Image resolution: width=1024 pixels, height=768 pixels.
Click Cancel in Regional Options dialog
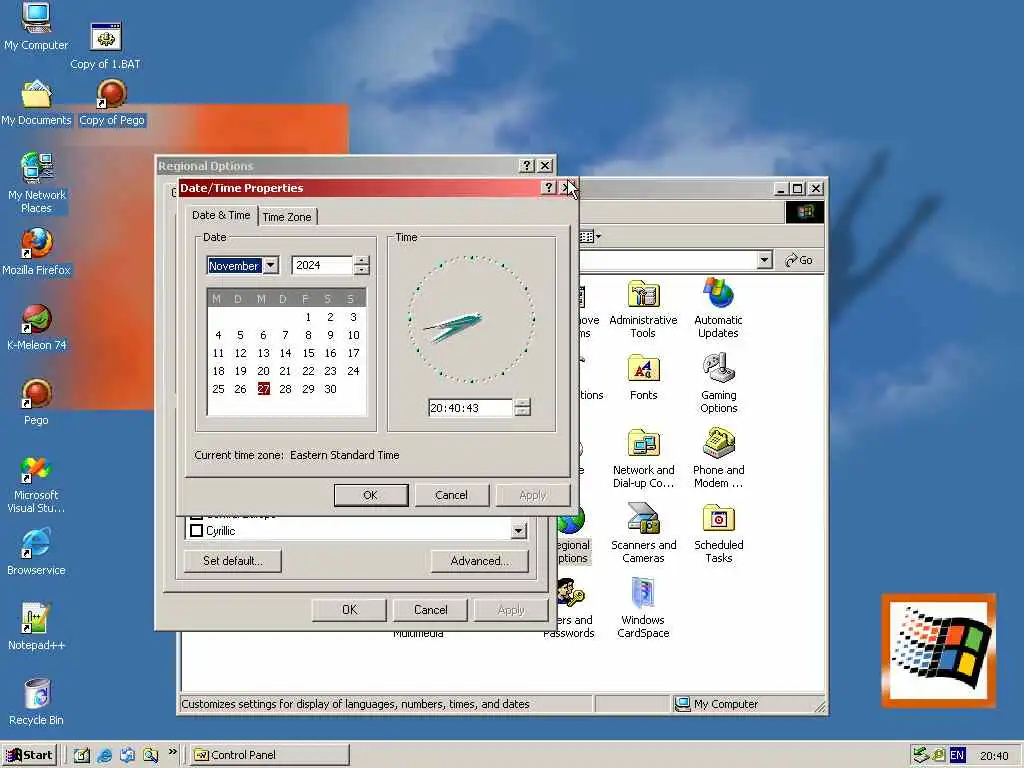(430, 609)
